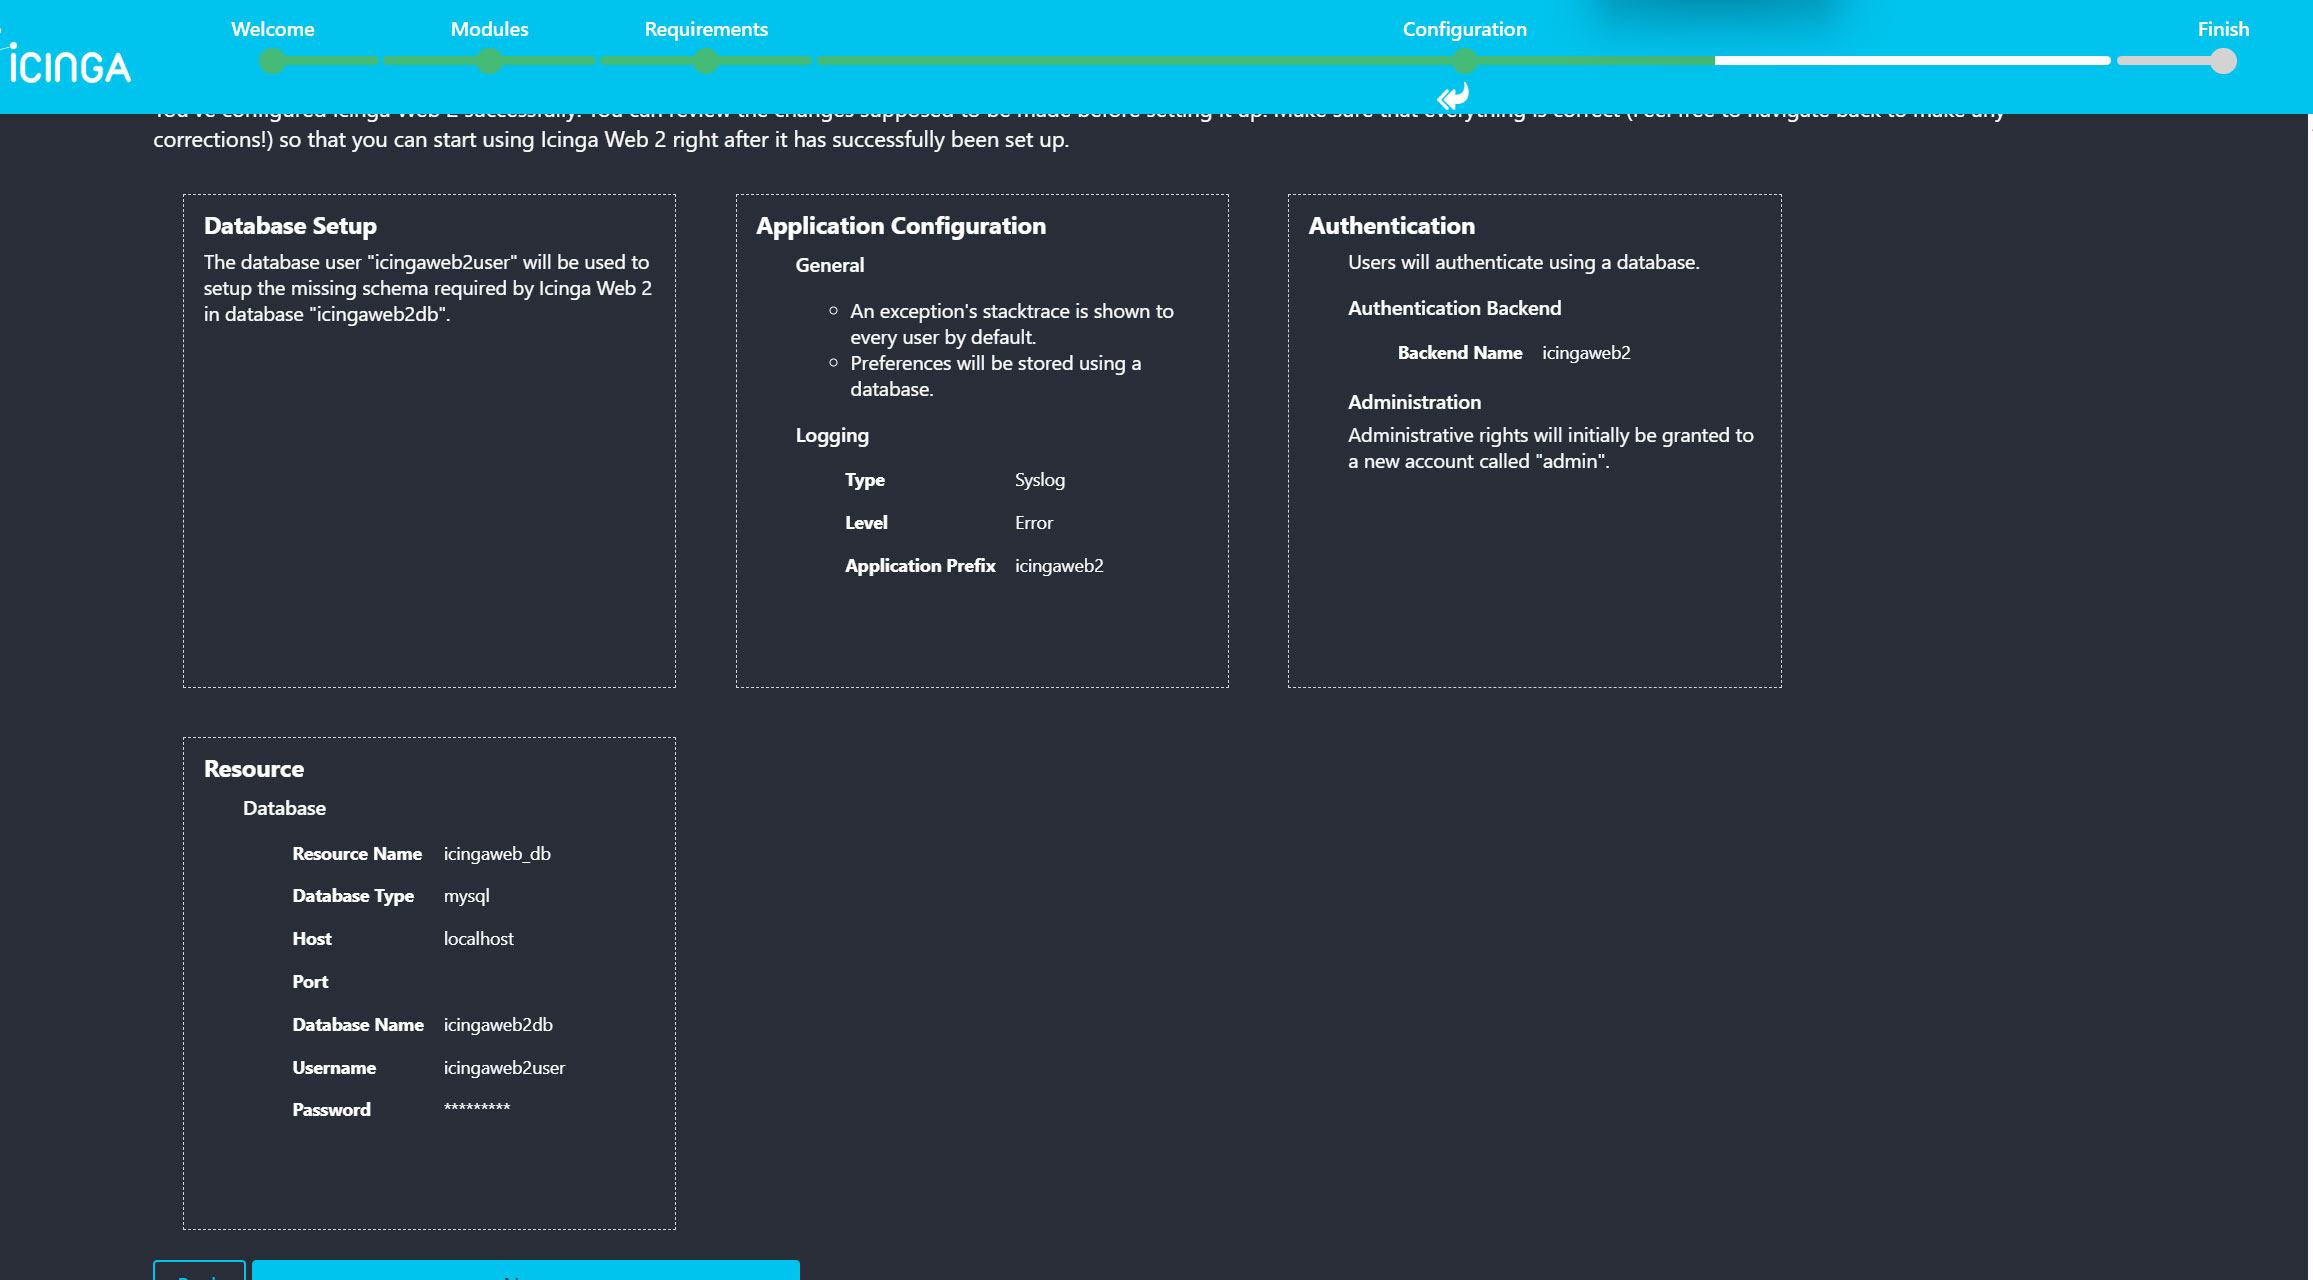Click the Application Configuration heading
The width and height of the screenshot is (2313, 1280).
coord(901,226)
